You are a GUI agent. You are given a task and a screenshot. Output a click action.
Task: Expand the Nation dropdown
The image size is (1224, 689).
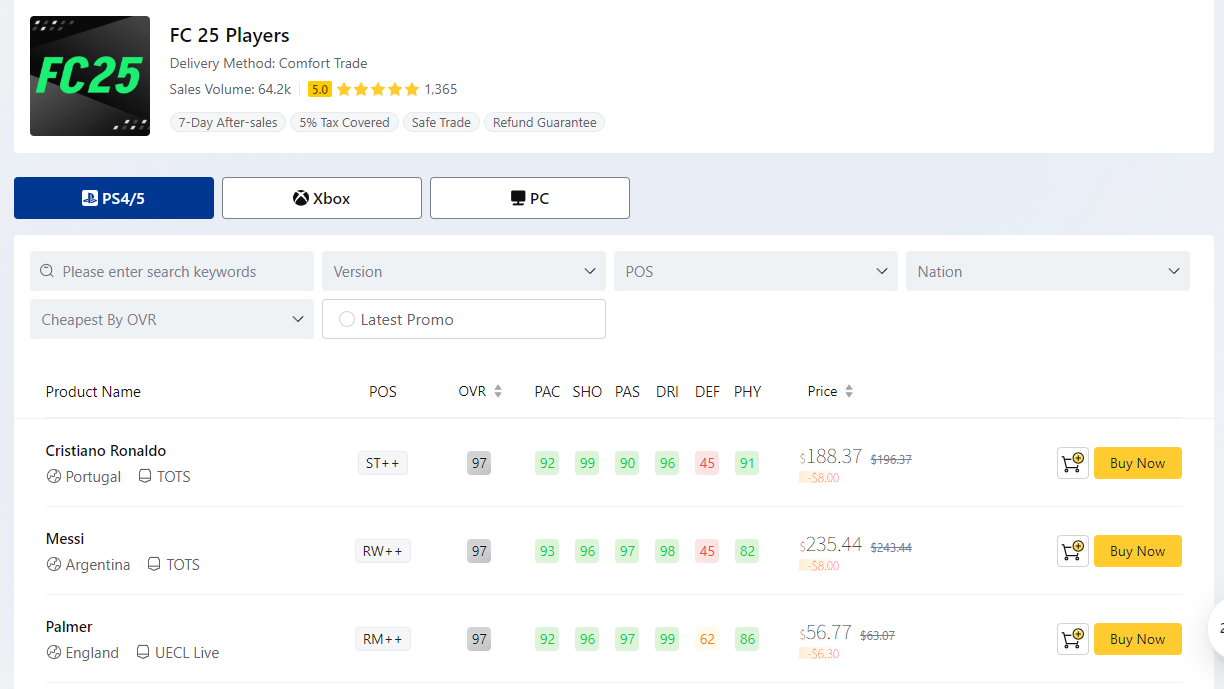click(1048, 271)
